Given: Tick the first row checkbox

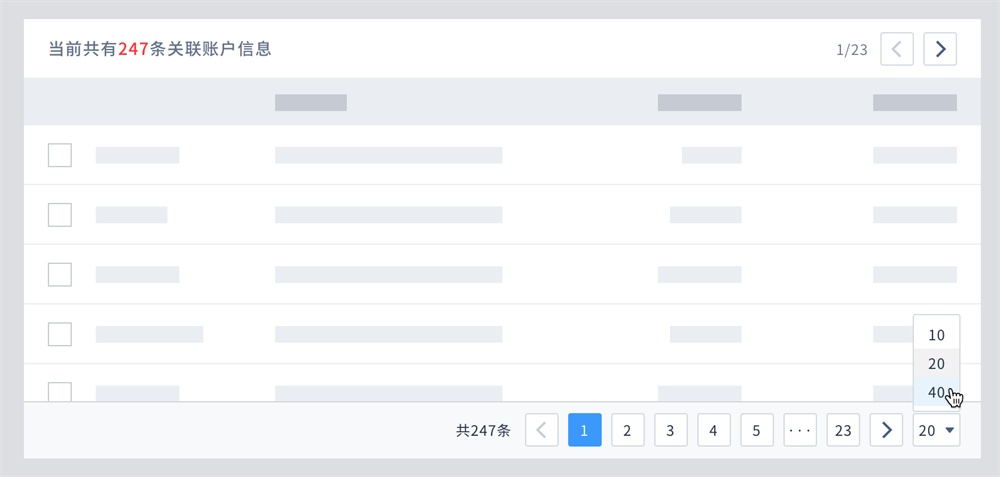Looking at the screenshot, I should click(x=60, y=155).
